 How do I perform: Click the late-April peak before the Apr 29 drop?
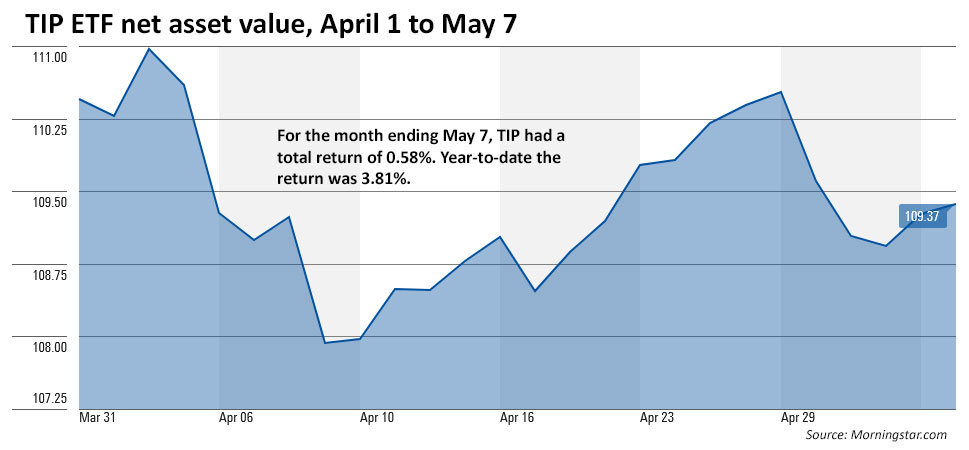click(781, 92)
